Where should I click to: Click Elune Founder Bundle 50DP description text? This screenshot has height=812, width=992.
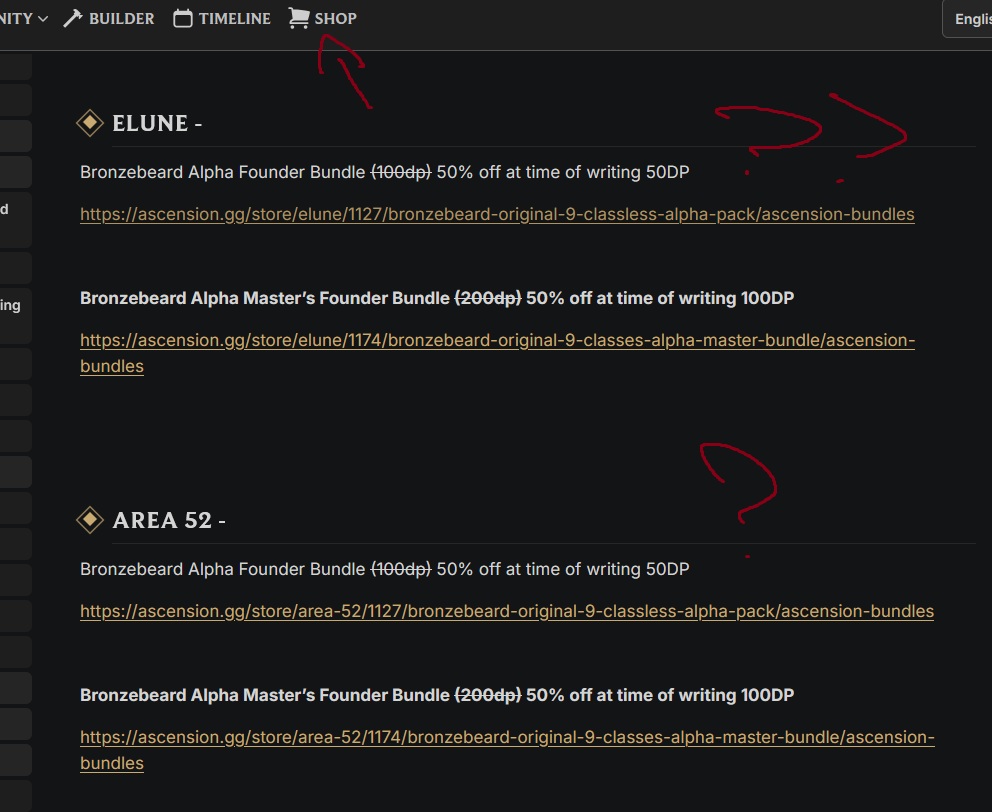pos(385,172)
